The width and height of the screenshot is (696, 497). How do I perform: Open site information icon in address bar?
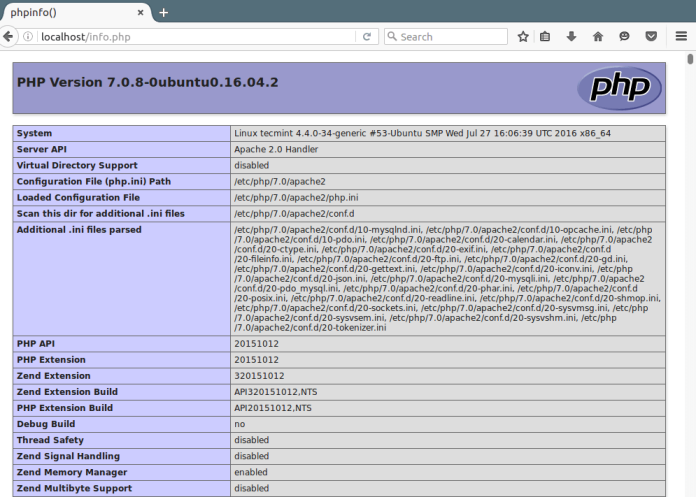[28, 36]
